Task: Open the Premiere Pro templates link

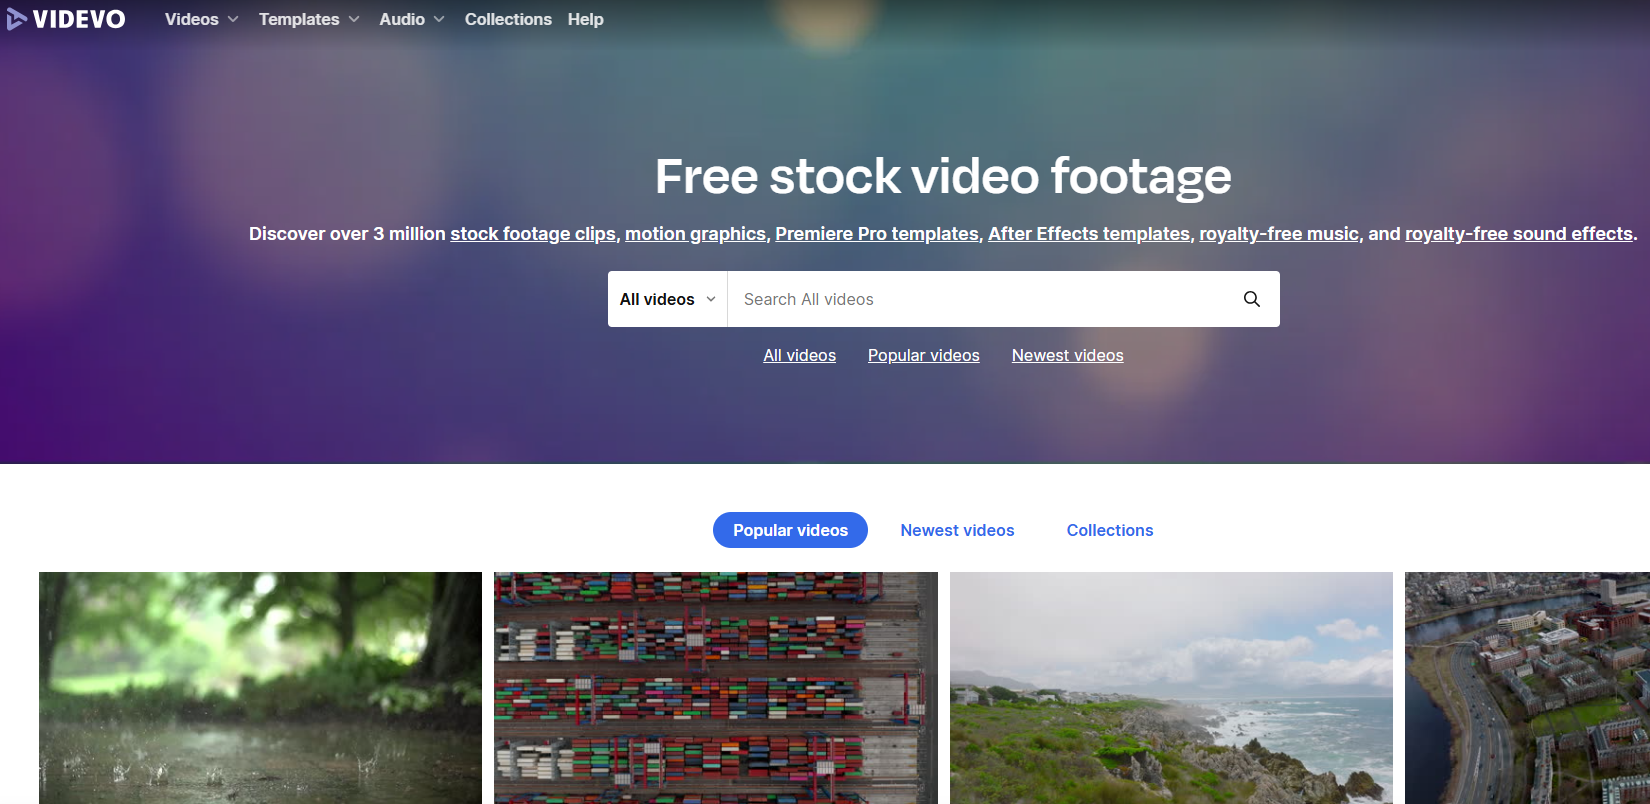Action: (877, 234)
